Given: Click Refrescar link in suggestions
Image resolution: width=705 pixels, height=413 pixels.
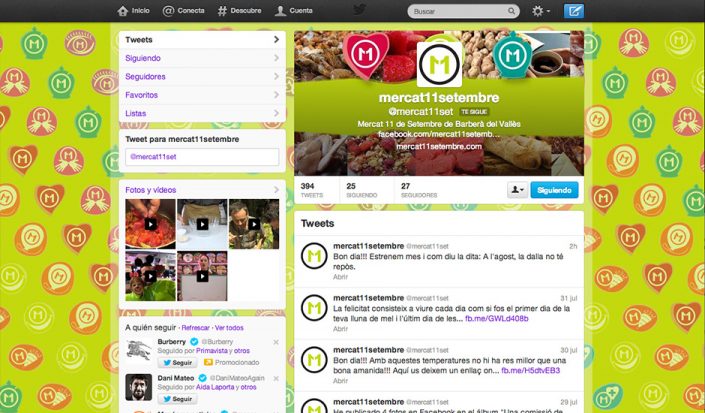Looking at the screenshot, I should point(196,328).
